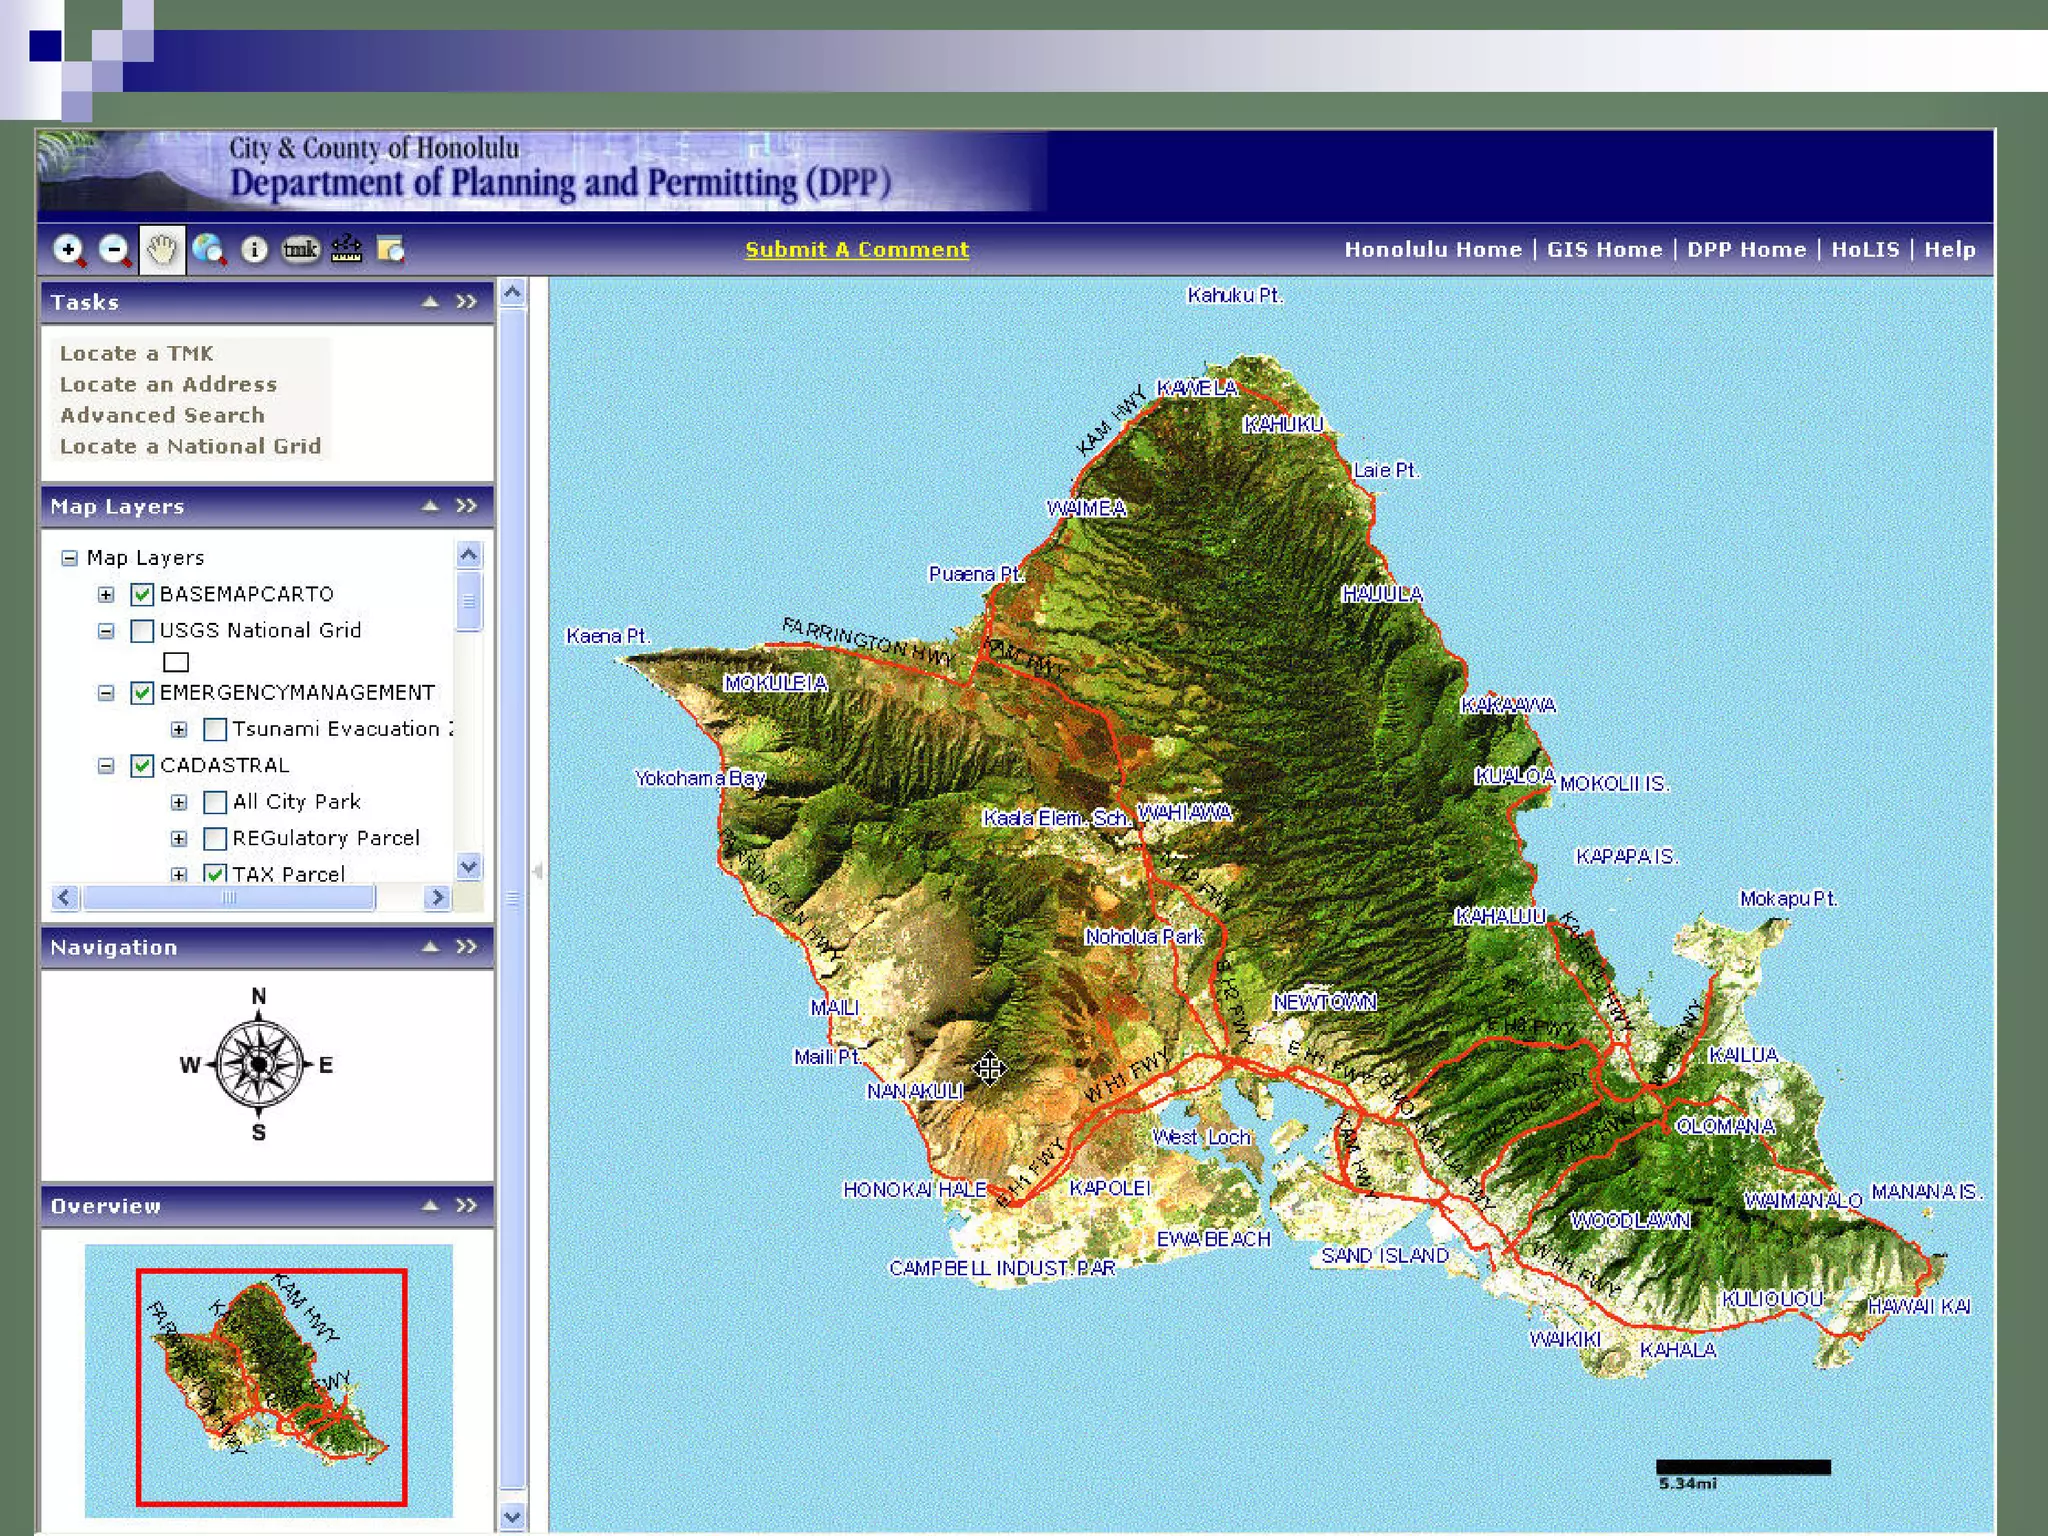The width and height of the screenshot is (2048, 1536).
Task: Click the map magnifier window icon
Action: 391,250
